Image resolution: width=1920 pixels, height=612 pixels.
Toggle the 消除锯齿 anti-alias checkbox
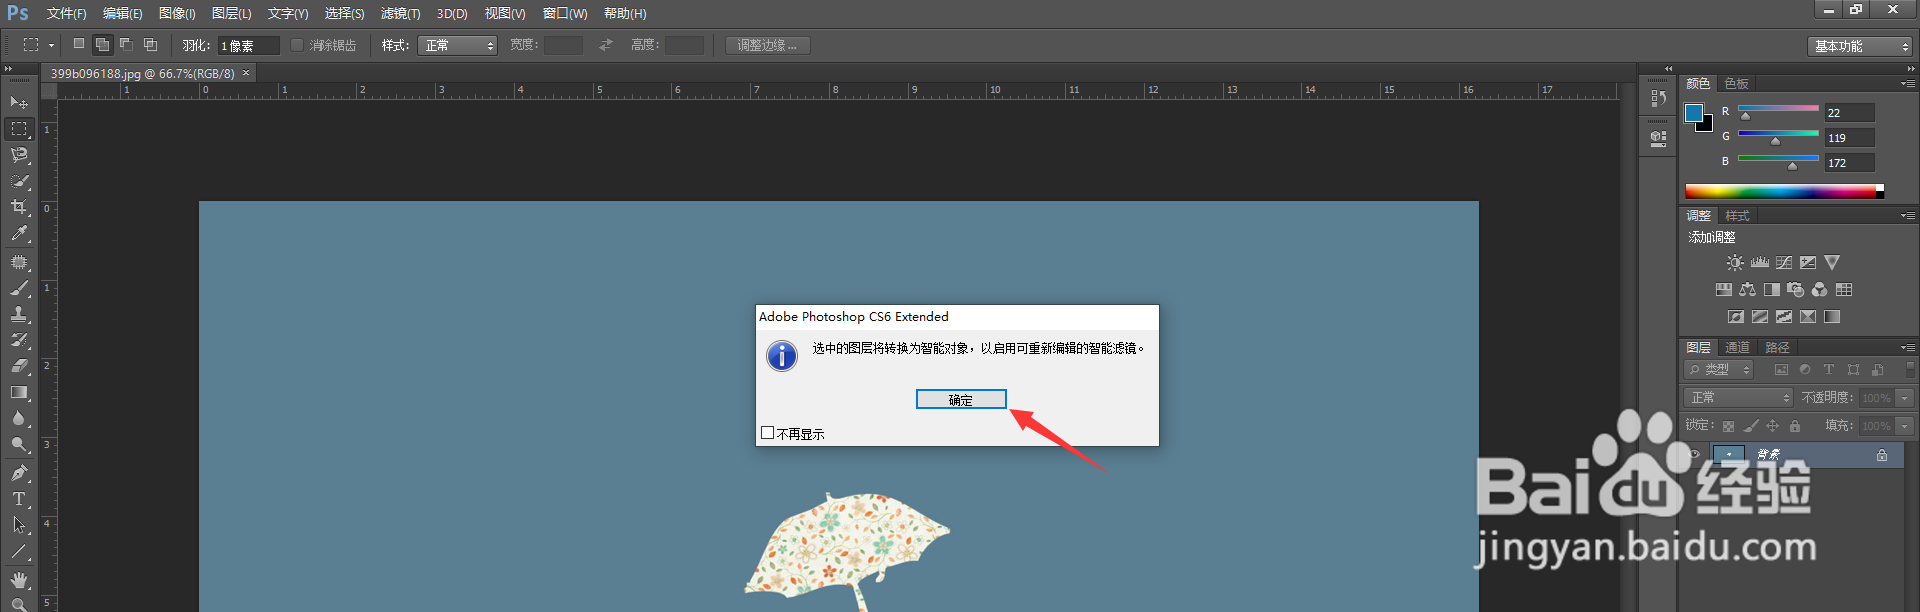coord(297,45)
